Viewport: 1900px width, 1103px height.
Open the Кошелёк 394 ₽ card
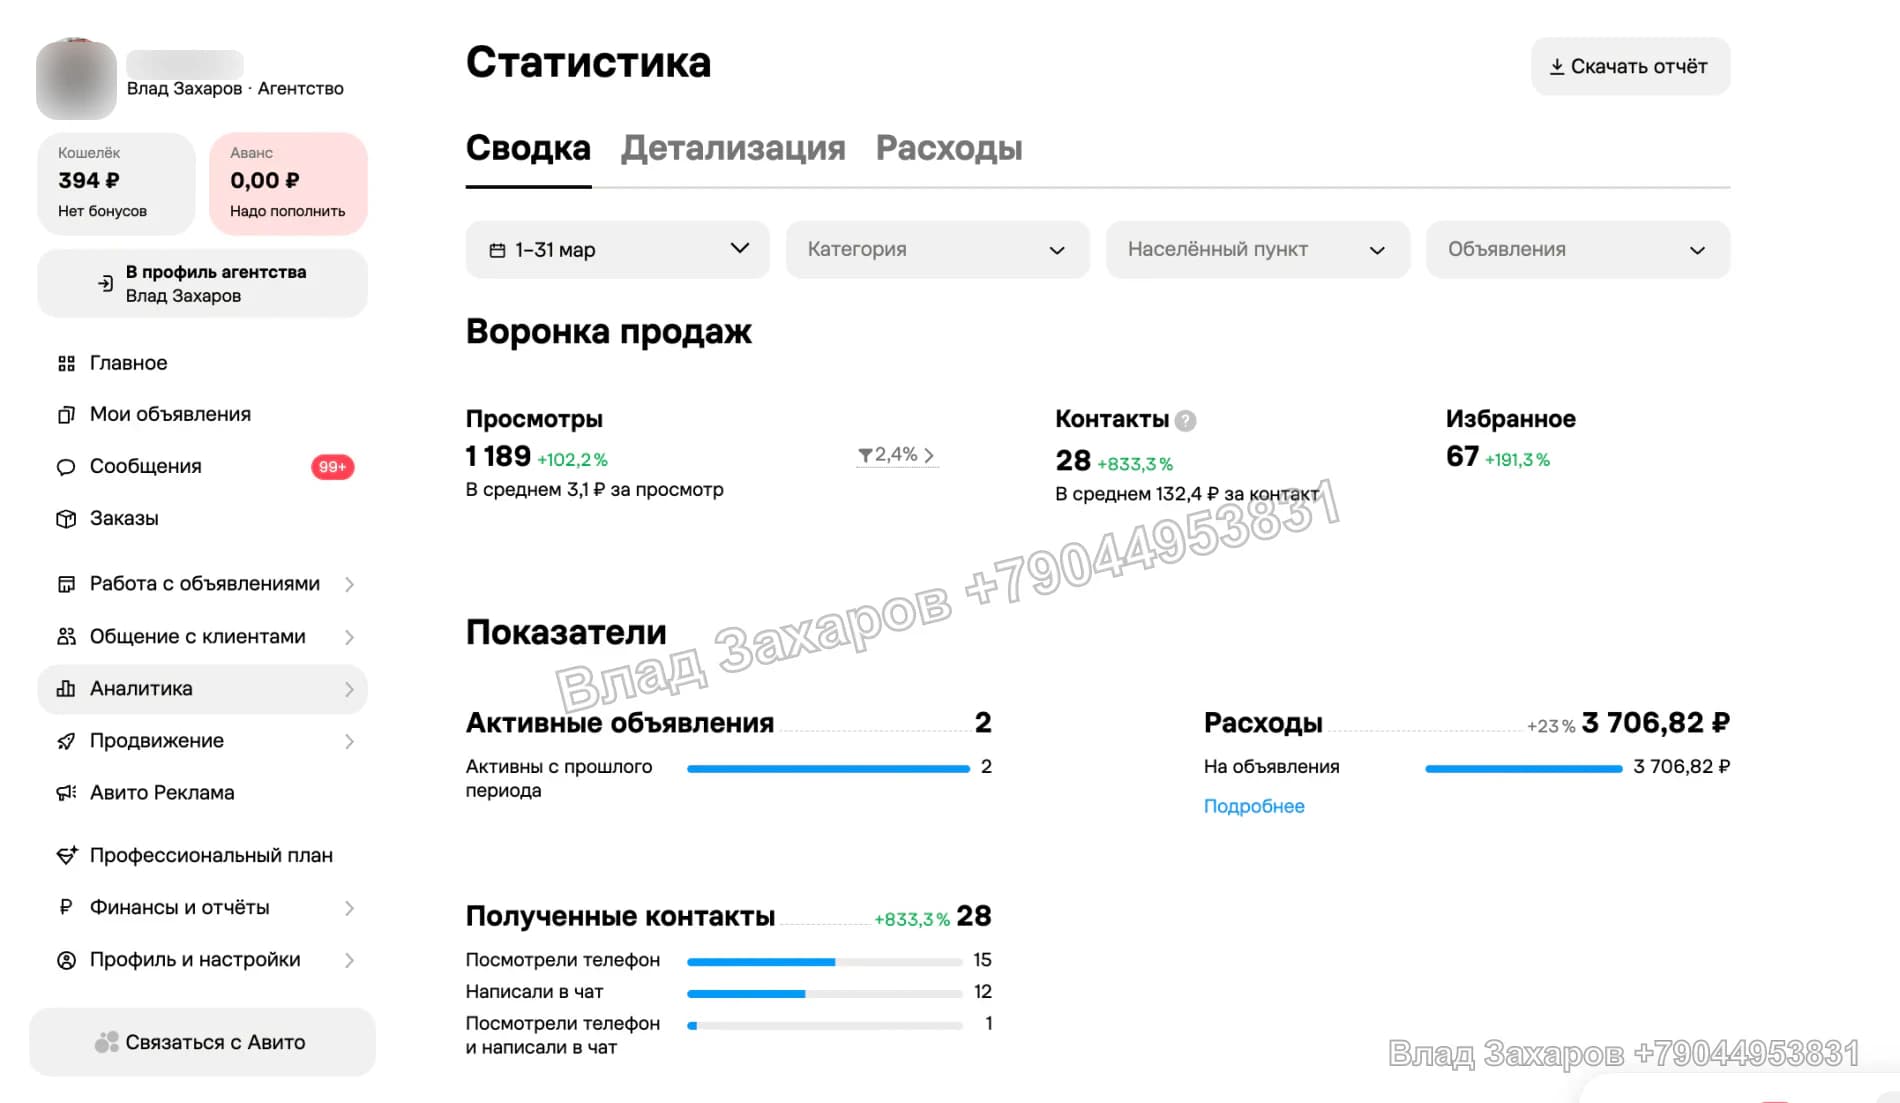(116, 184)
